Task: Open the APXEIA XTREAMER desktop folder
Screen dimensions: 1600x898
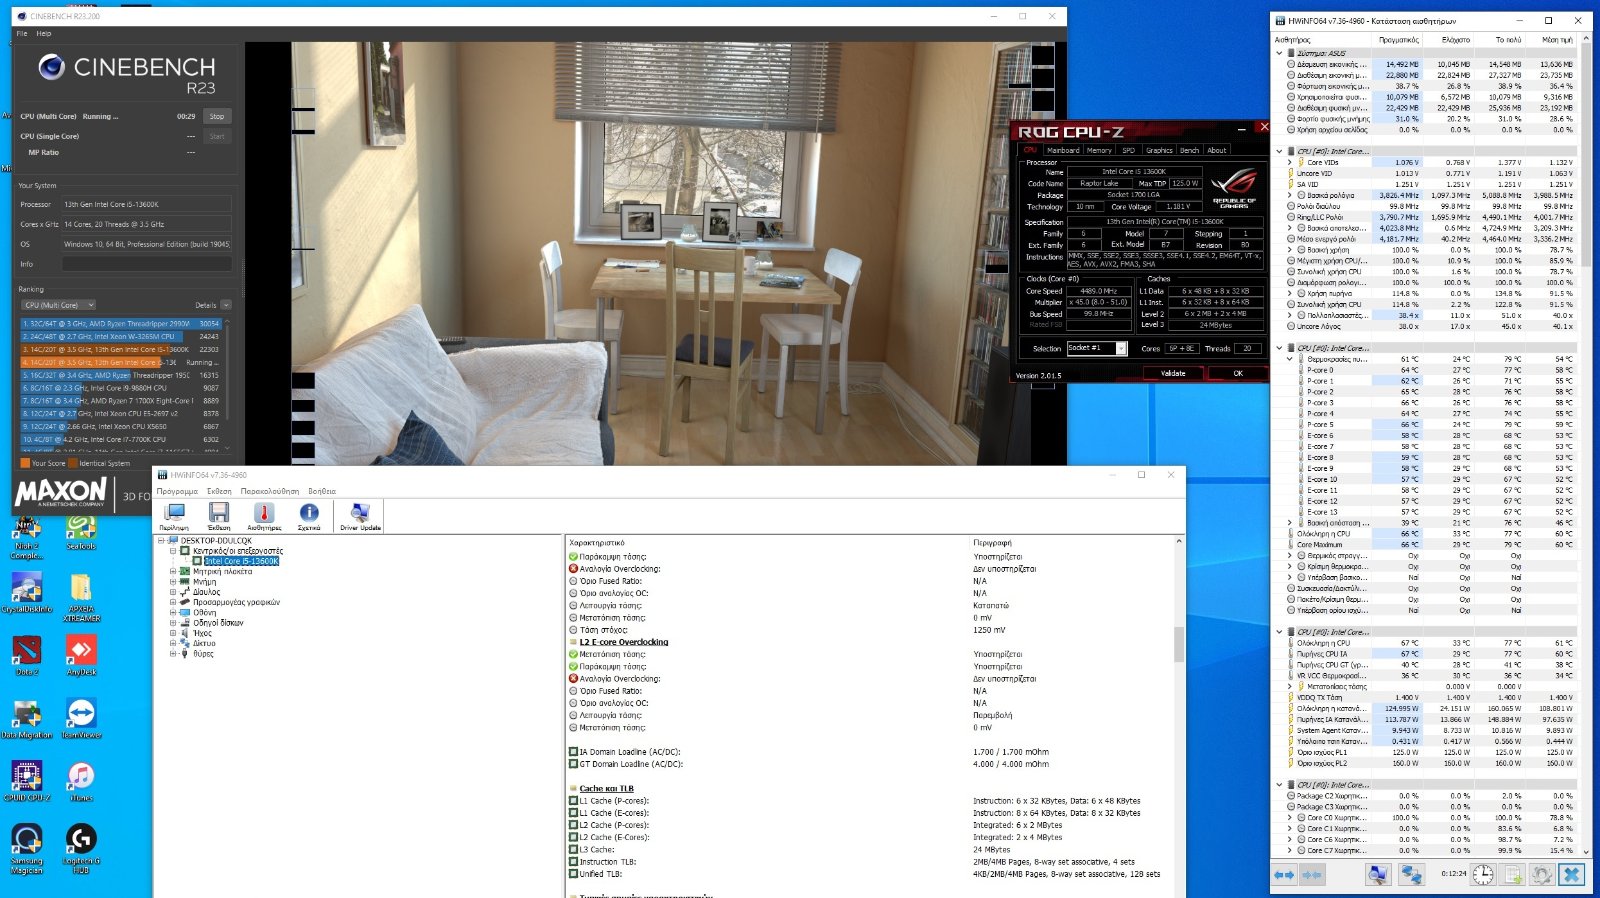Action: point(81,597)
